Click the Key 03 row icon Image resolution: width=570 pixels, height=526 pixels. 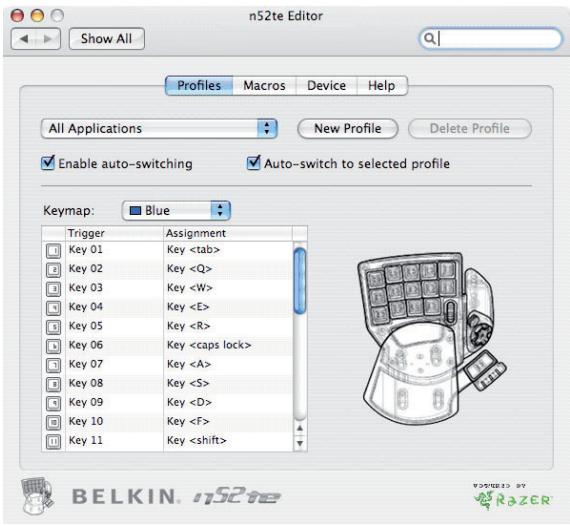point(54,289)
